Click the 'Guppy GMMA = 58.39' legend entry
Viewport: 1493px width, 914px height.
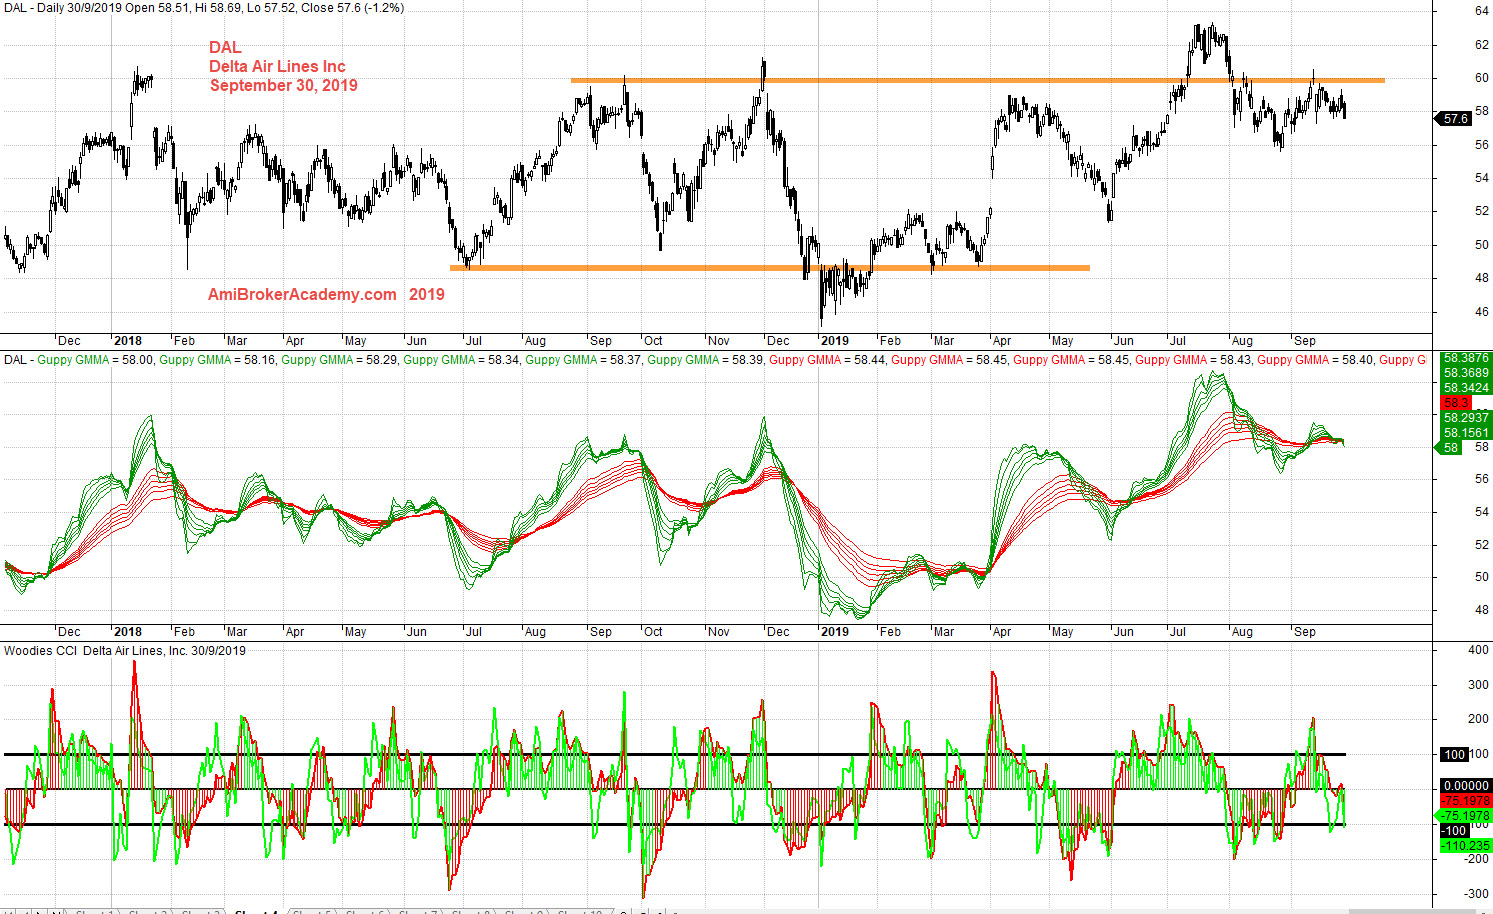(706, 360)
